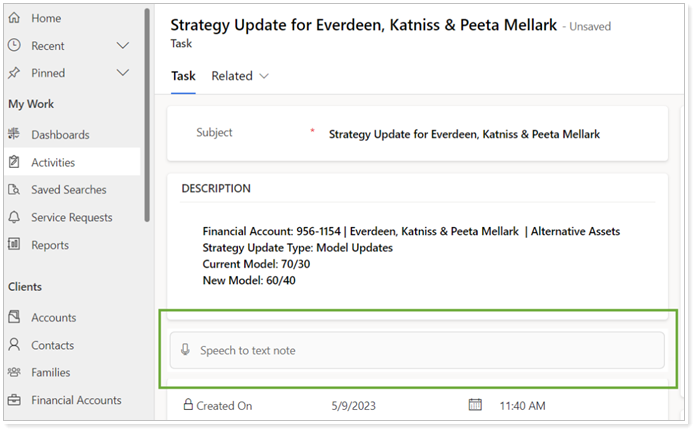
Task: Click the Speech to text note field
Action: (x=420, y=350)
